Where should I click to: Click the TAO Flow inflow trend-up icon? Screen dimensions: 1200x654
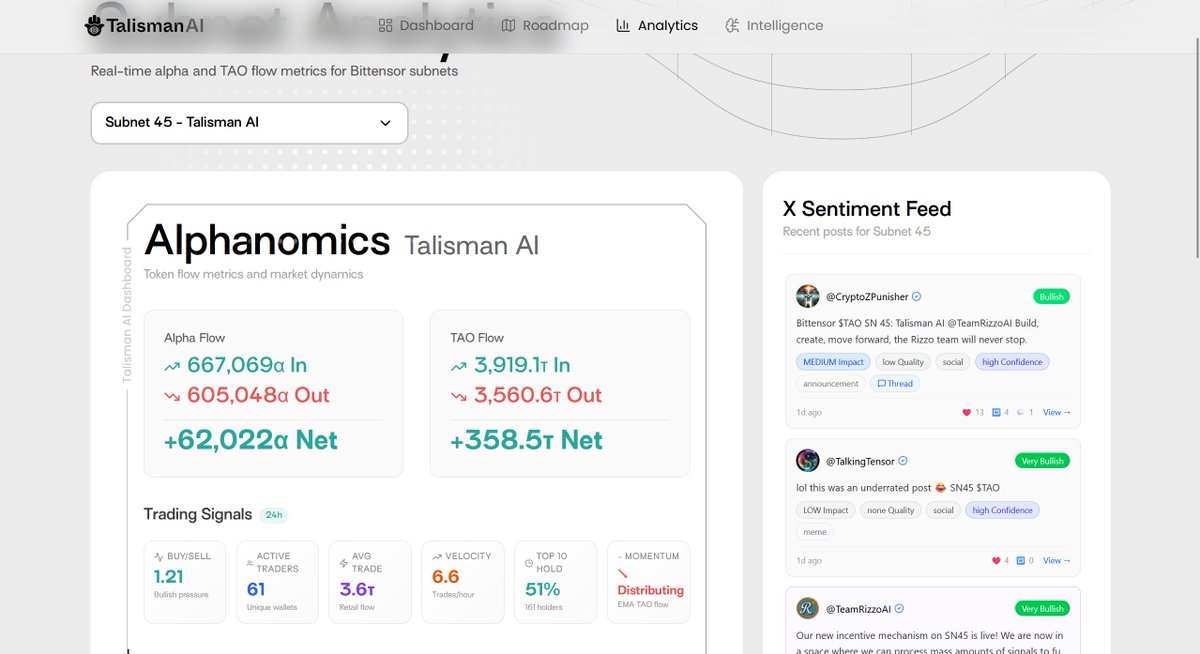pos(458,366)
